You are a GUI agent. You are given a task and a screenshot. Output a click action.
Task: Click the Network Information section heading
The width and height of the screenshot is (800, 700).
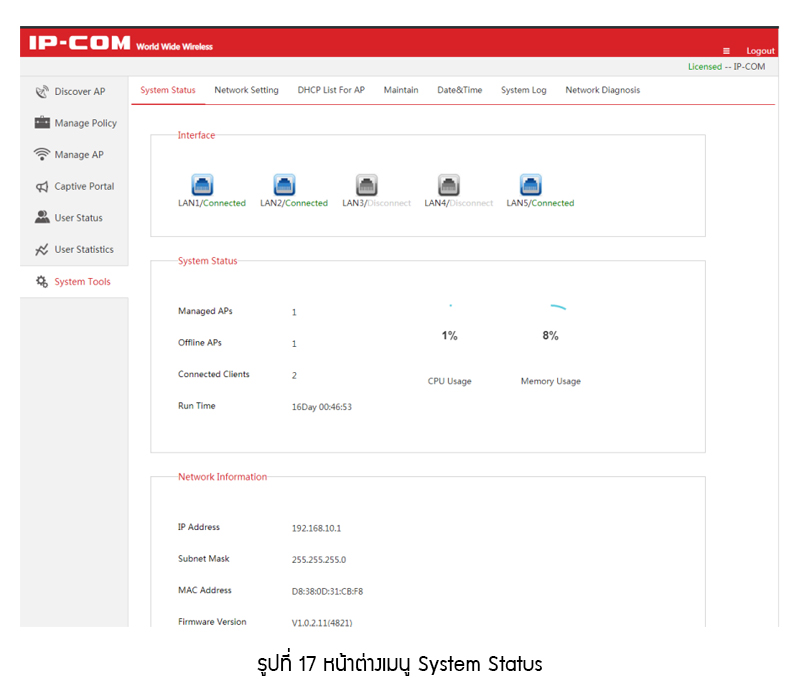coord(222,477)
